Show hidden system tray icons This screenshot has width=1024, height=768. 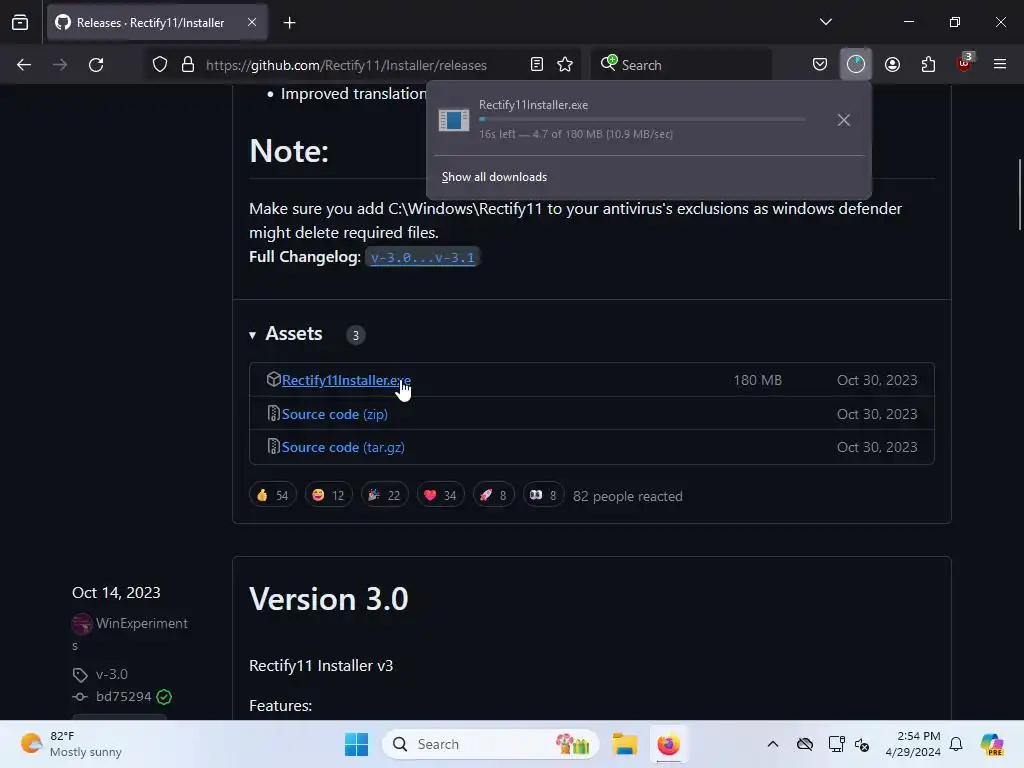(x=773, y=744)
